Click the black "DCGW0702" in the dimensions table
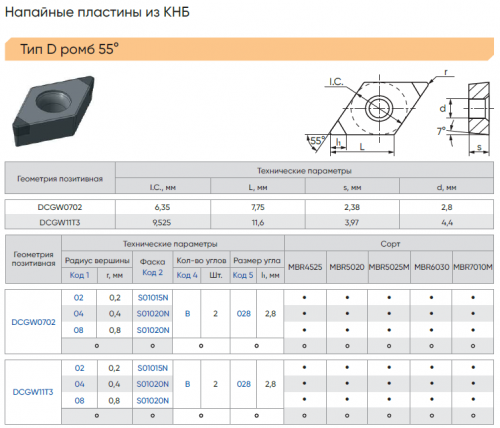 click(60, 207)
